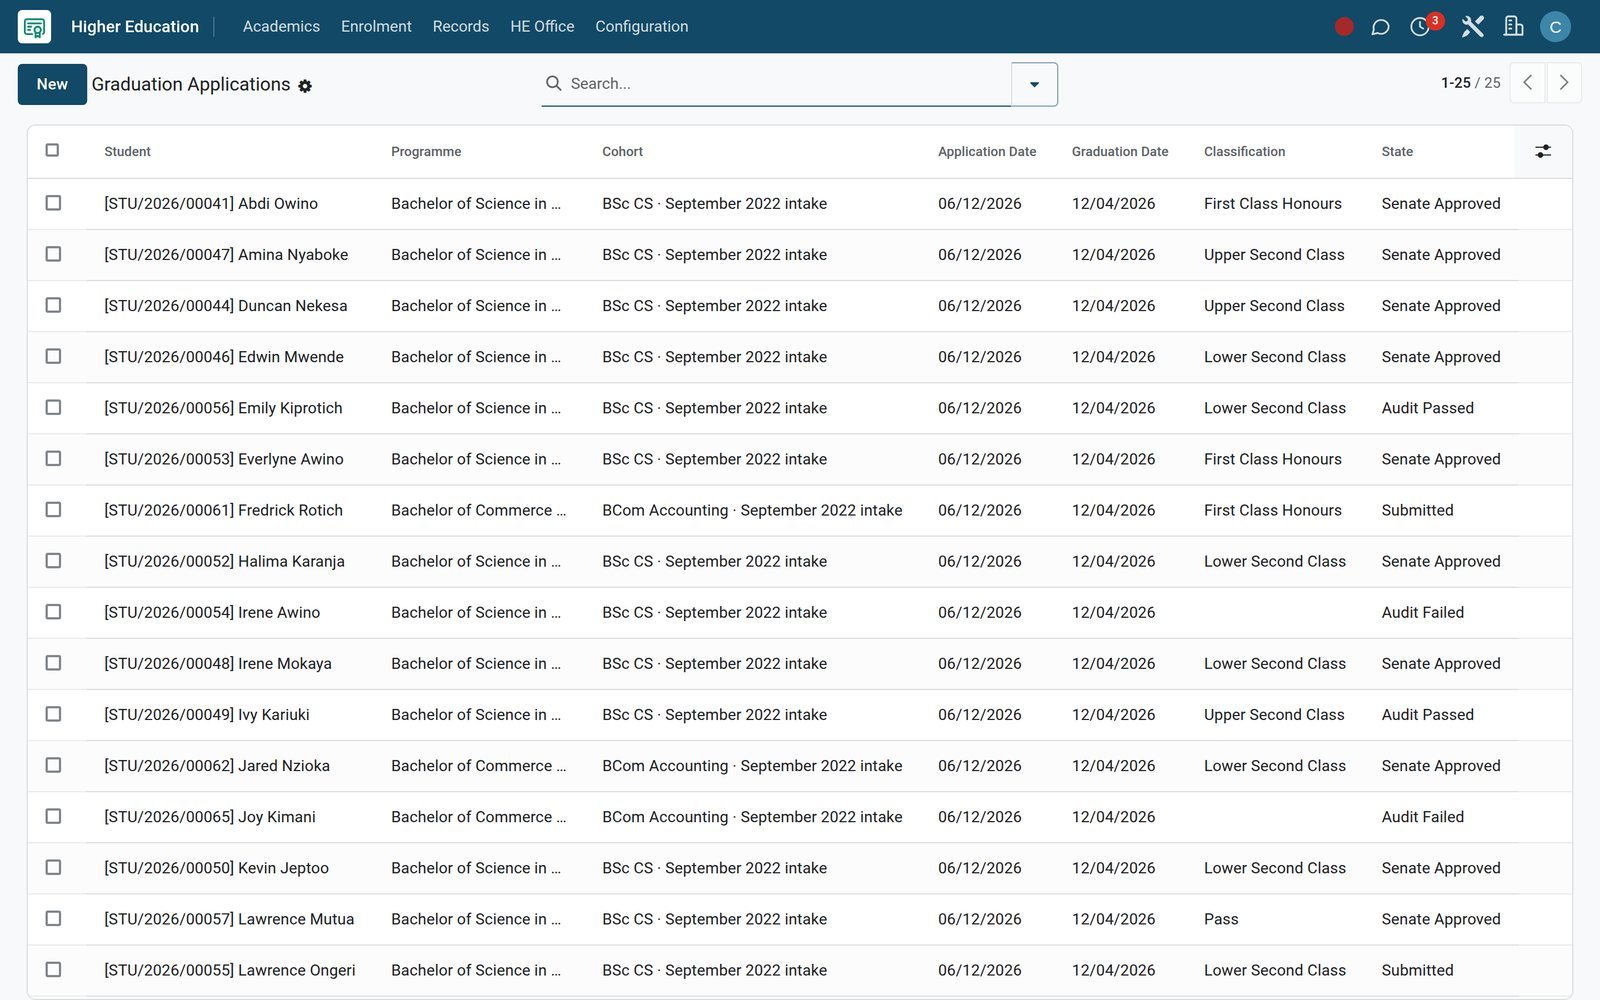Click the New button

(52, 84)
